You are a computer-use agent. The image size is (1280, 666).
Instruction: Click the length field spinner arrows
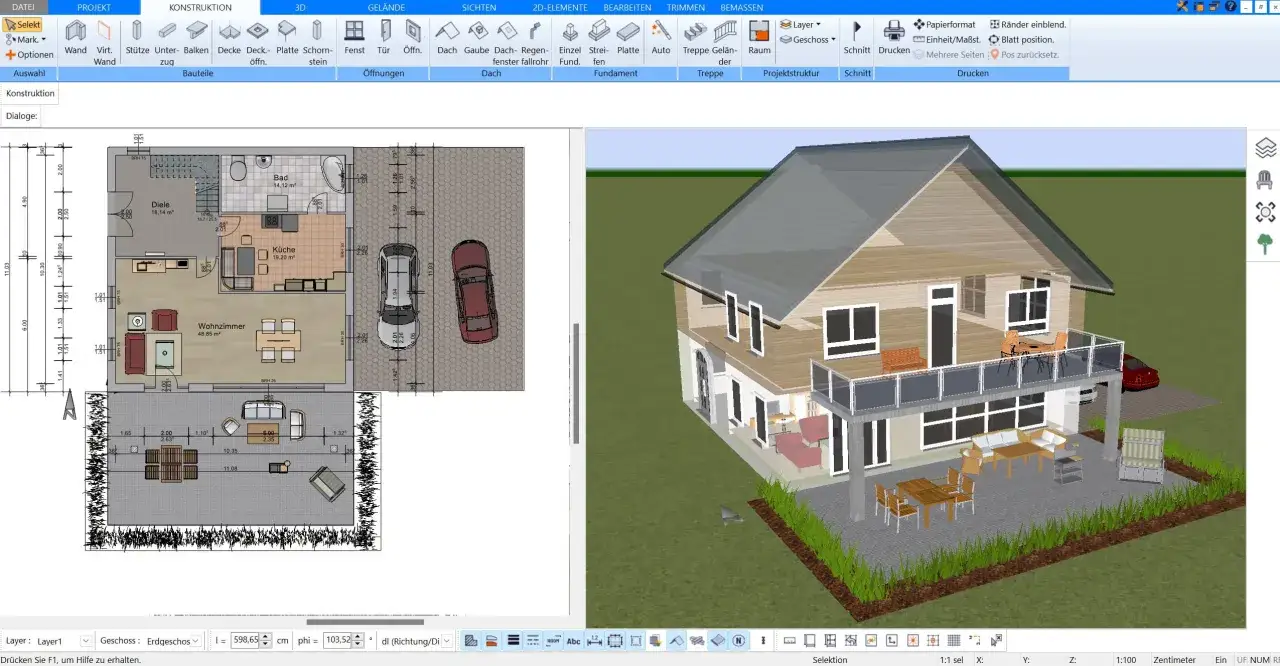266,640
